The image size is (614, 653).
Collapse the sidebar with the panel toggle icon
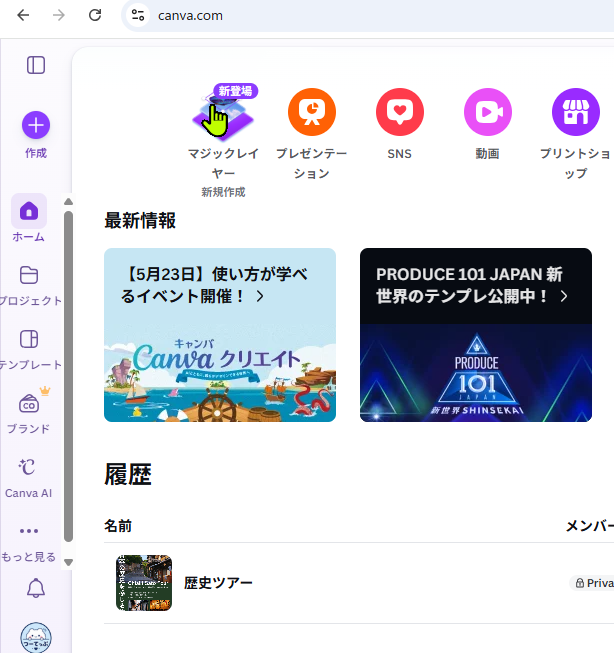point(36,65)
